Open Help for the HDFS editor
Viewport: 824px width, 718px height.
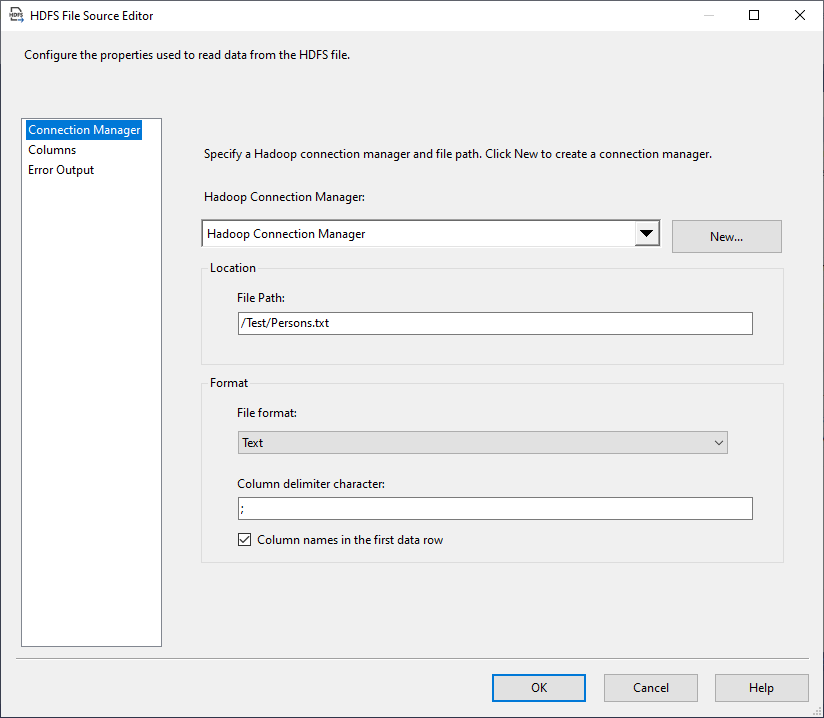point(761,687)
